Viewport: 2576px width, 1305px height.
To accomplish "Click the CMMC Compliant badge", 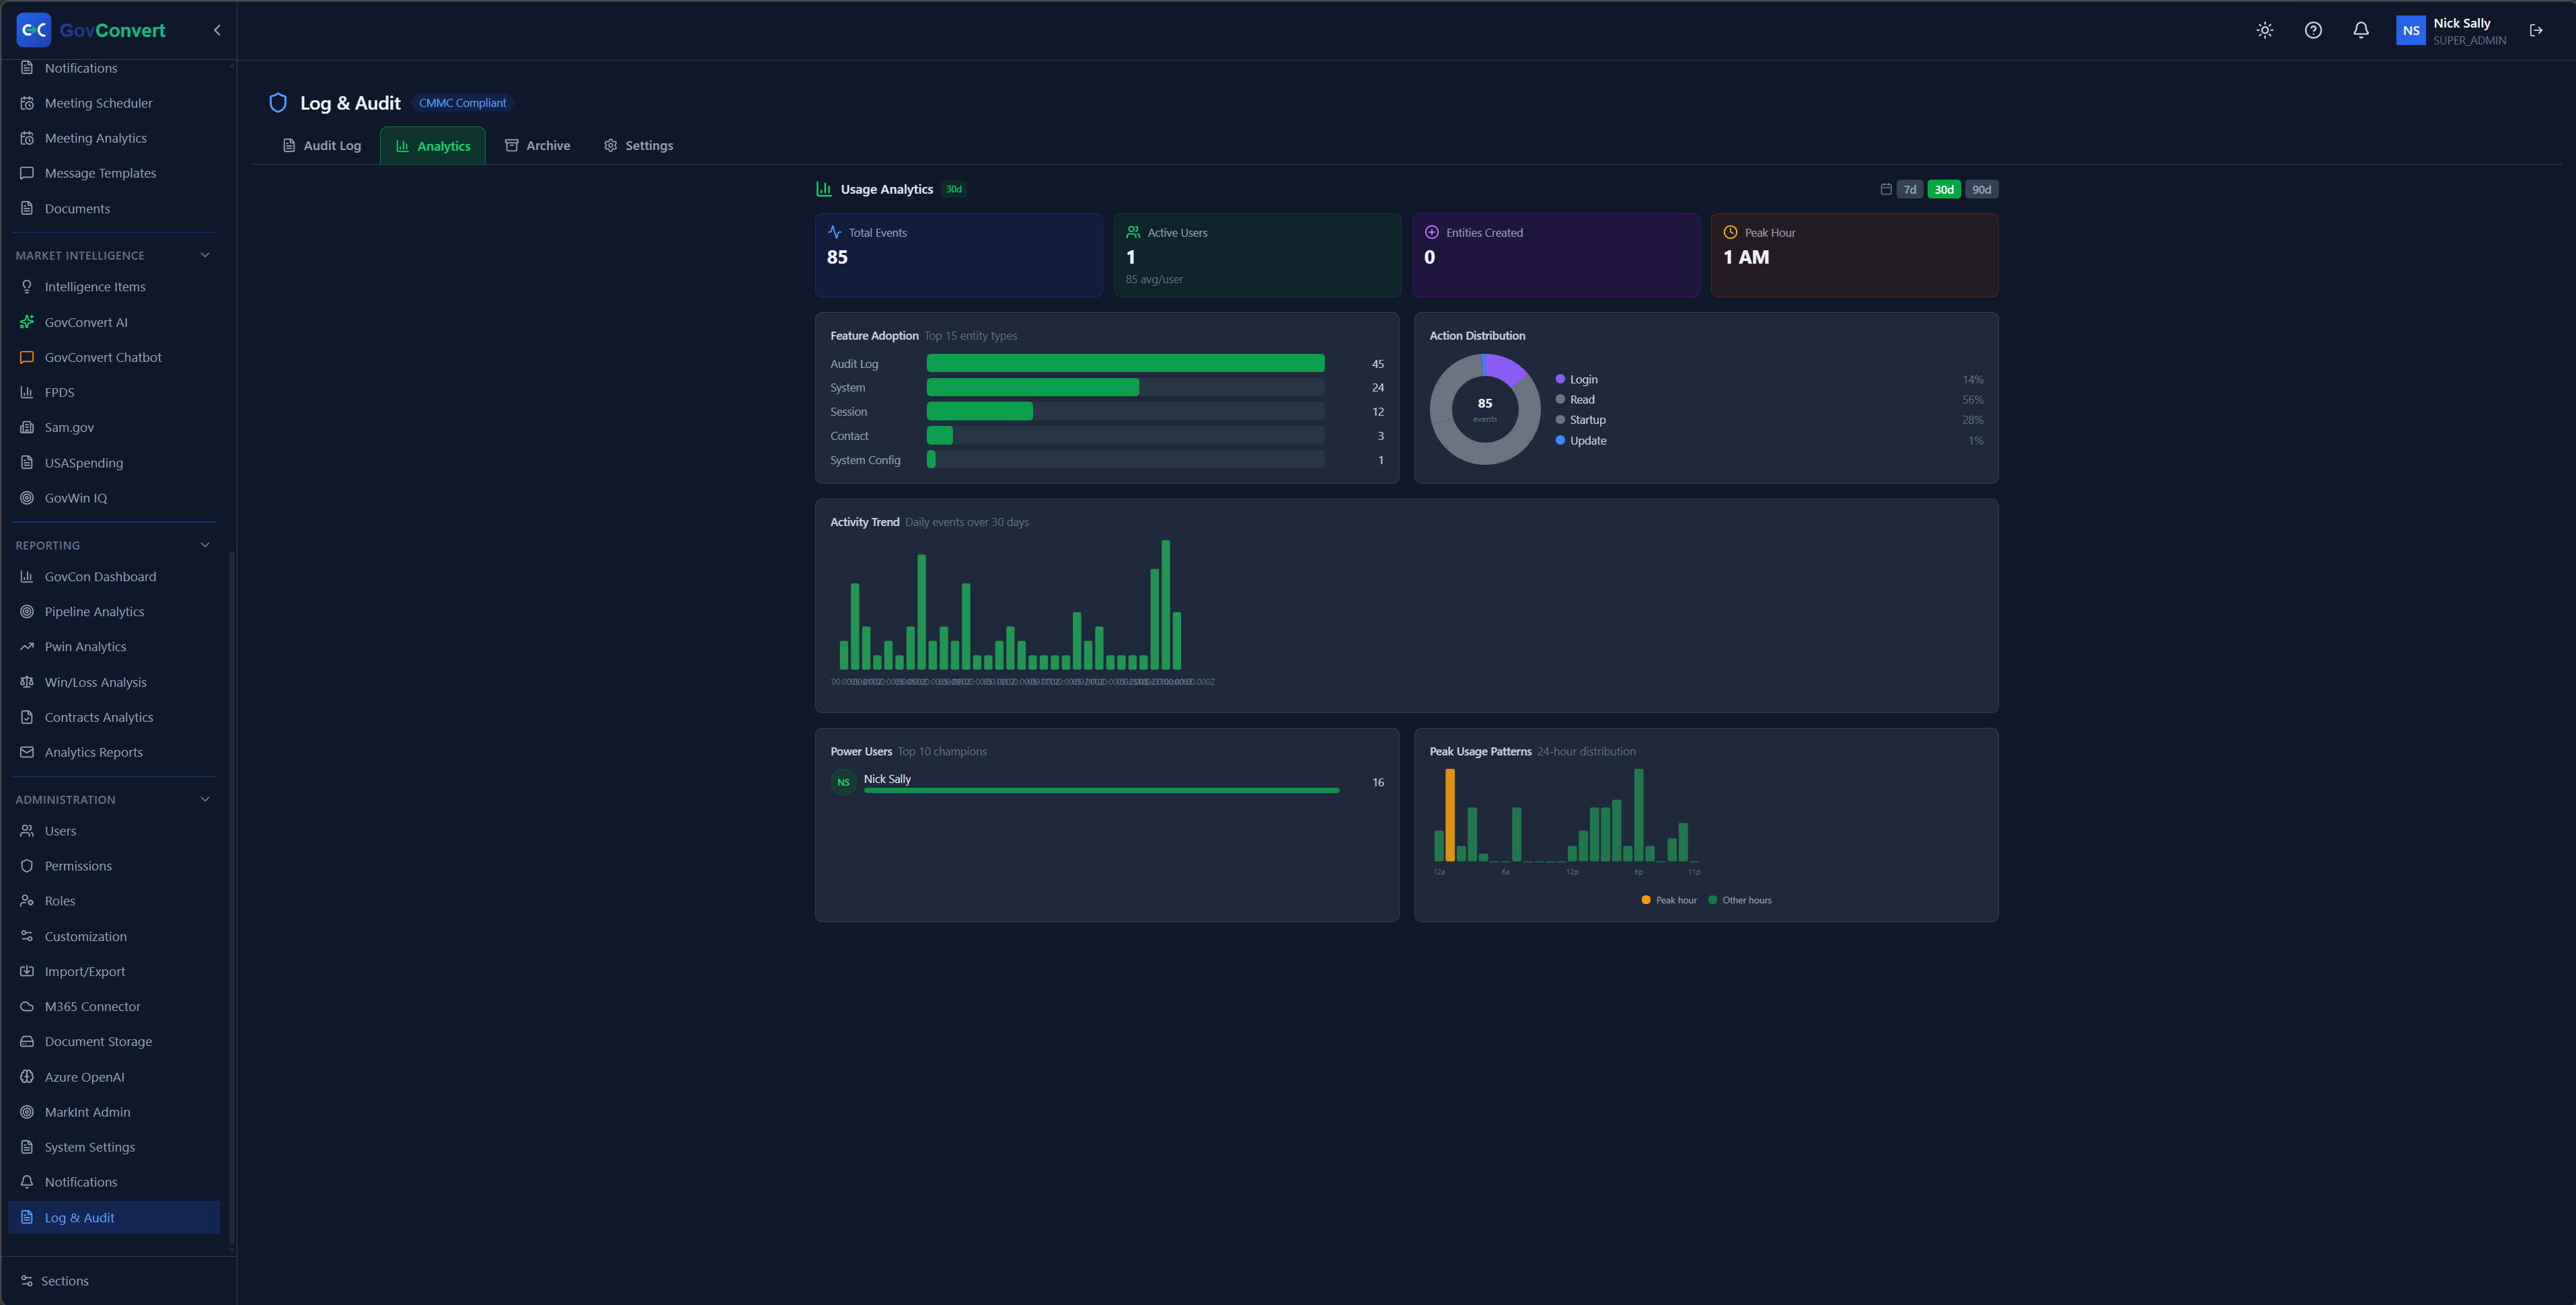I will point(462,102).
